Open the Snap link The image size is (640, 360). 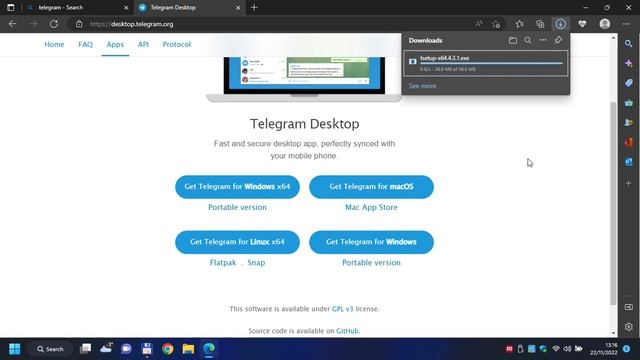[x=256, y=262]
